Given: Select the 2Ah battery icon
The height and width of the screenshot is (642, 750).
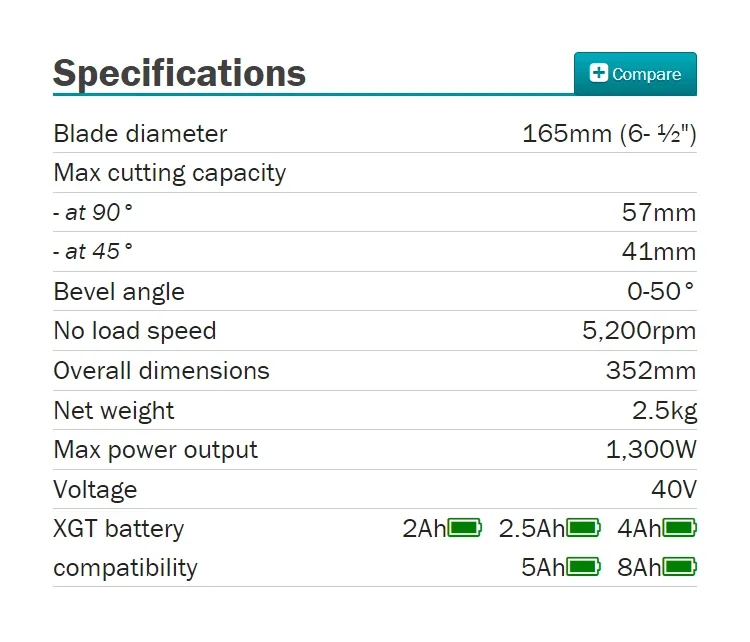Looking at the screenshot, I should tap(464, 528).
